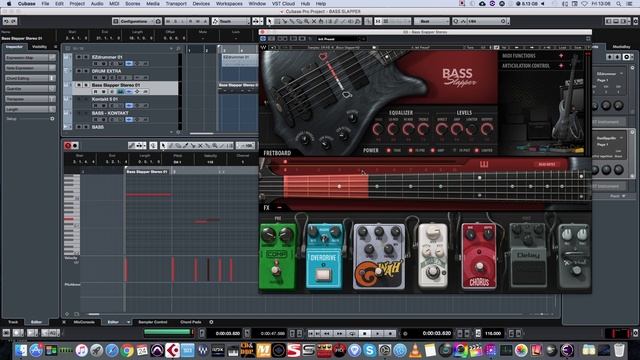Open the MediaBay tab in the right zone
This screenshot has height=360, width=640.
pos(621,47)
